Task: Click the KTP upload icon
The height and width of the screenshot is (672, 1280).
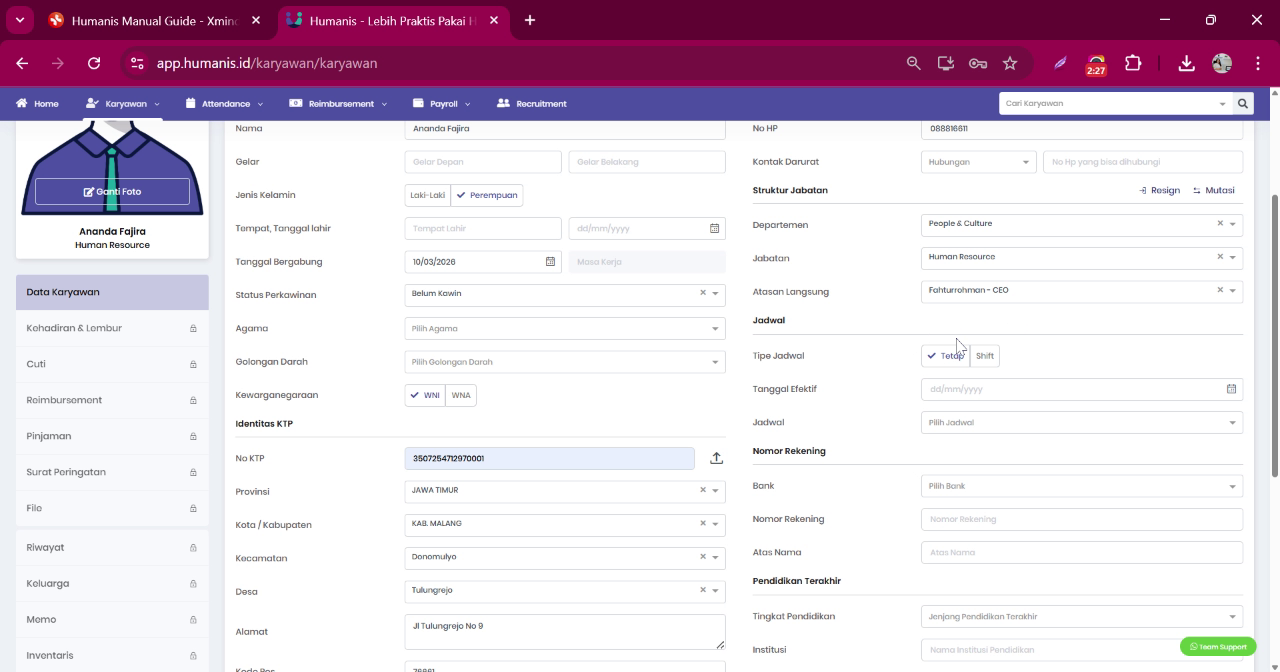Action: pyautogui.click(x=716, y=458)
